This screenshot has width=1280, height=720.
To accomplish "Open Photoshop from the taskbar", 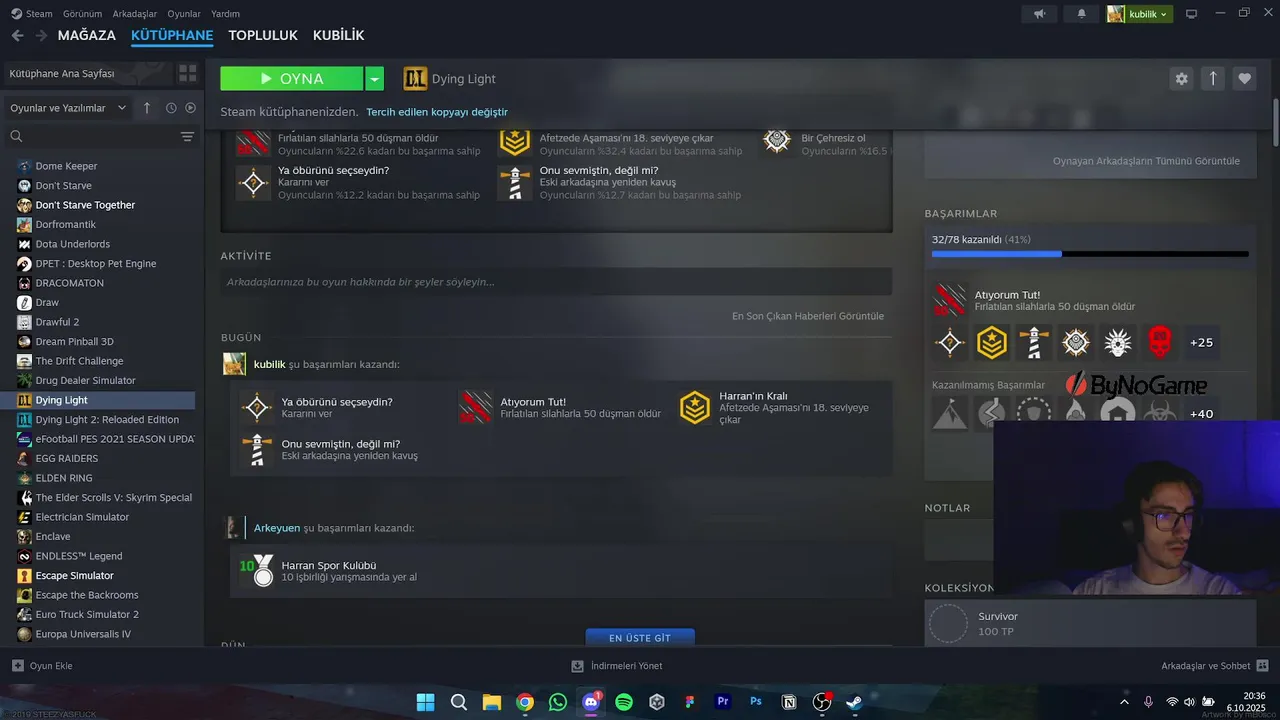I will 756,702.
